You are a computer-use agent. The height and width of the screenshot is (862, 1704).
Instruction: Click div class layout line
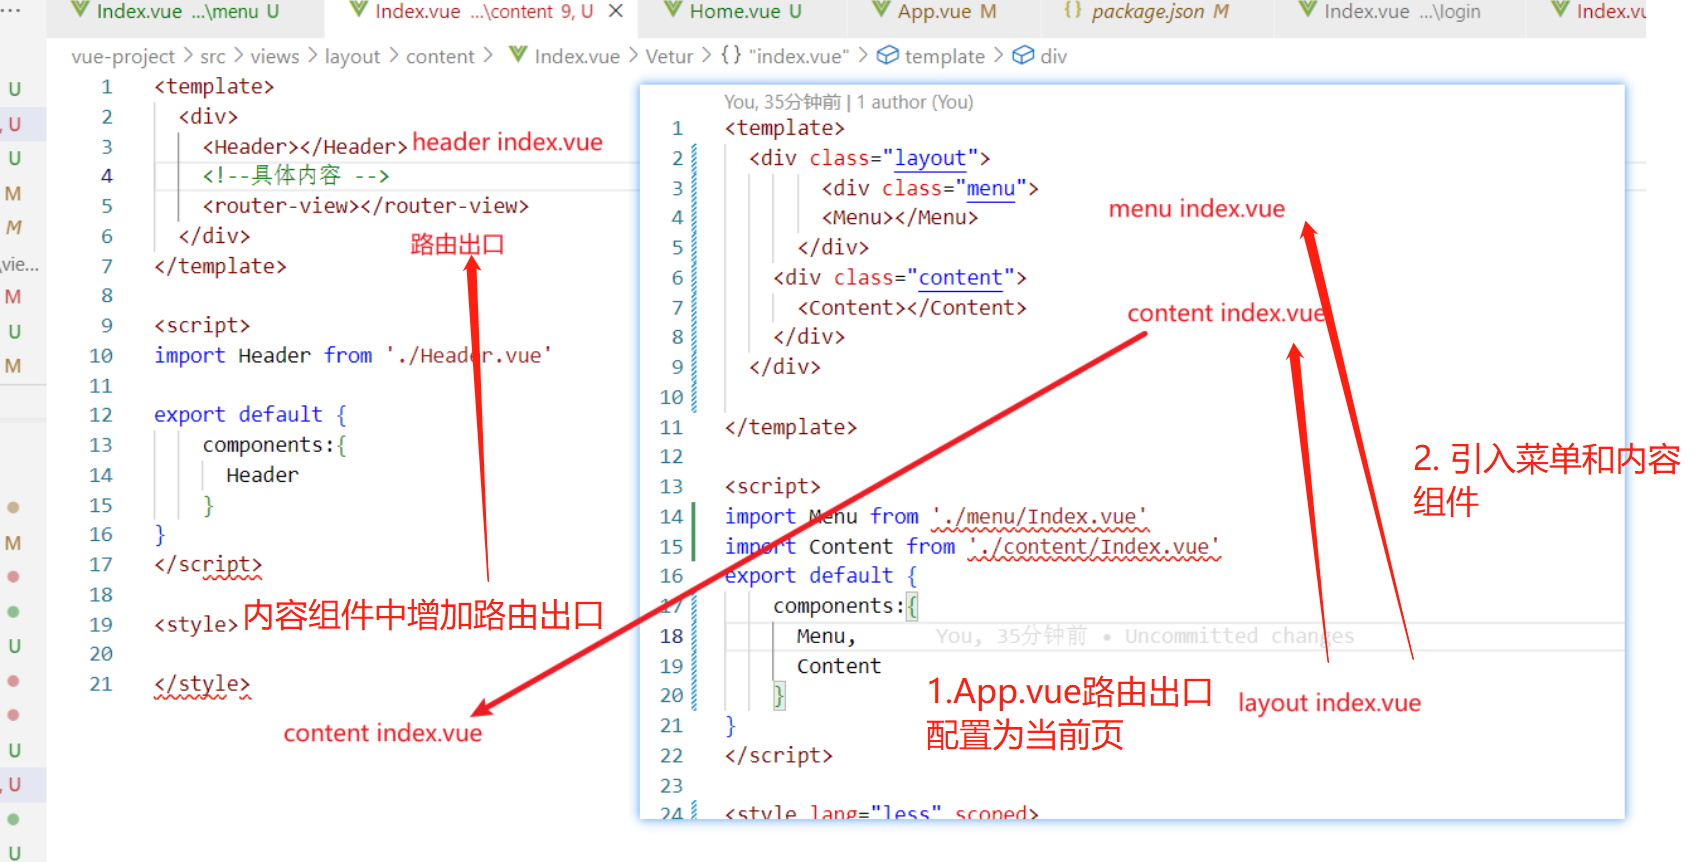870,158
